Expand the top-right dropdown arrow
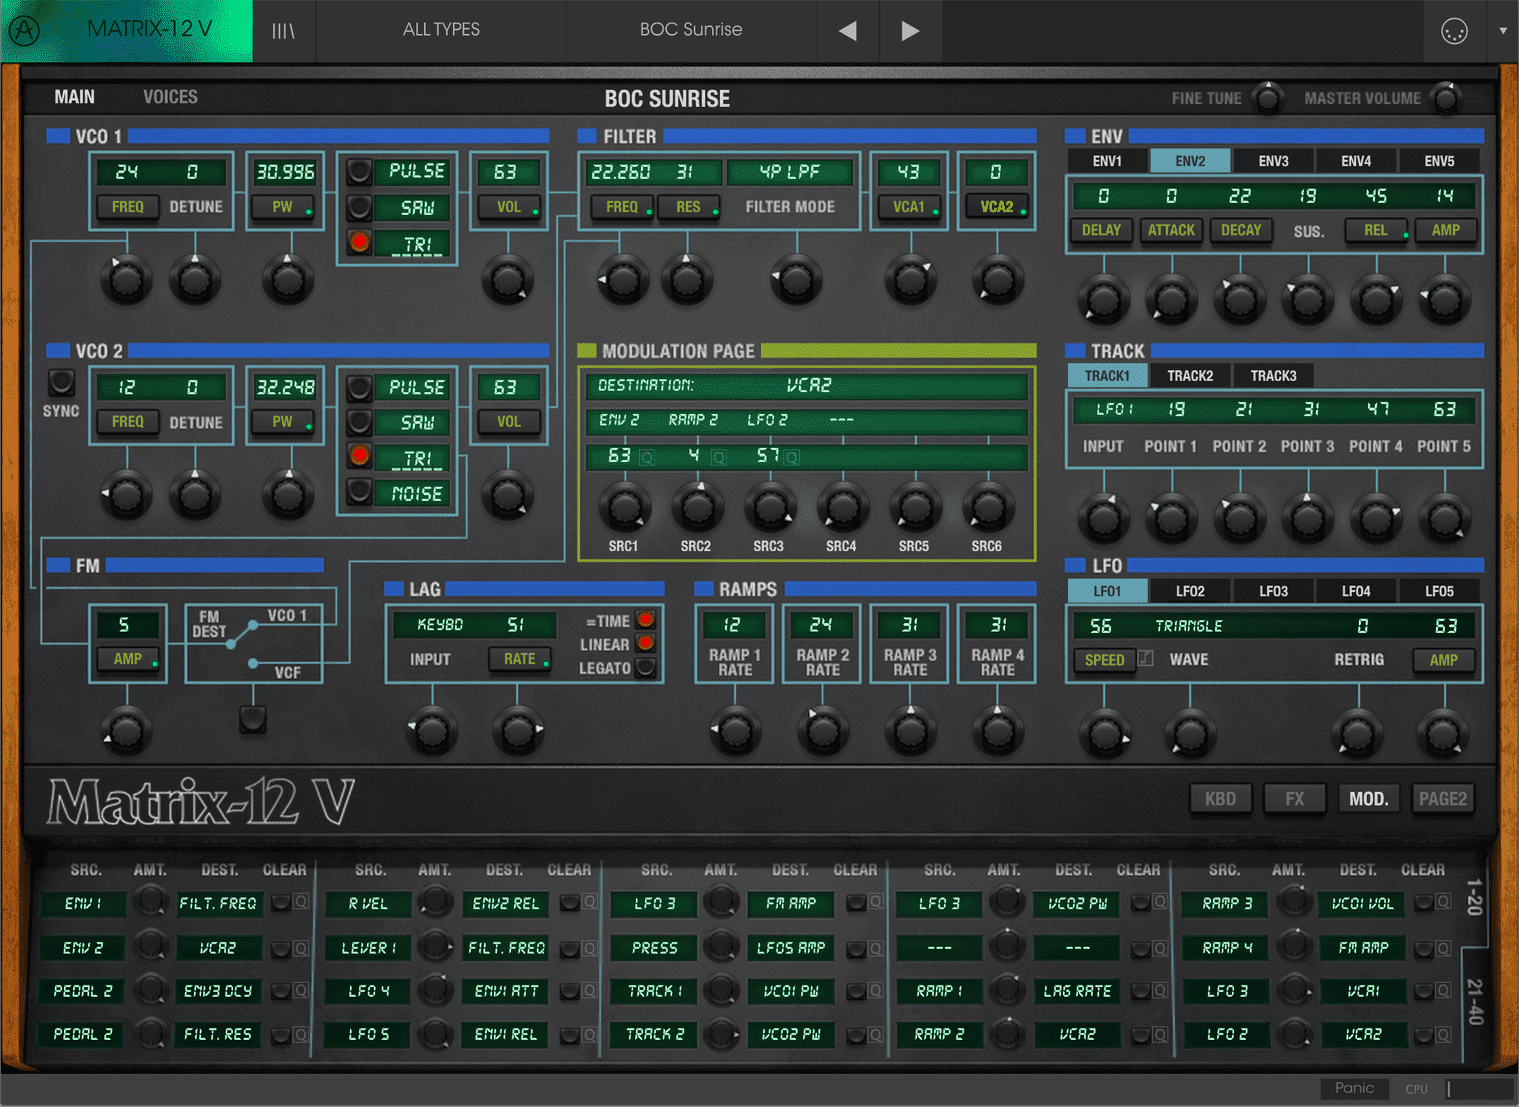The image size is (1519, 1107). coord(1502,30)
